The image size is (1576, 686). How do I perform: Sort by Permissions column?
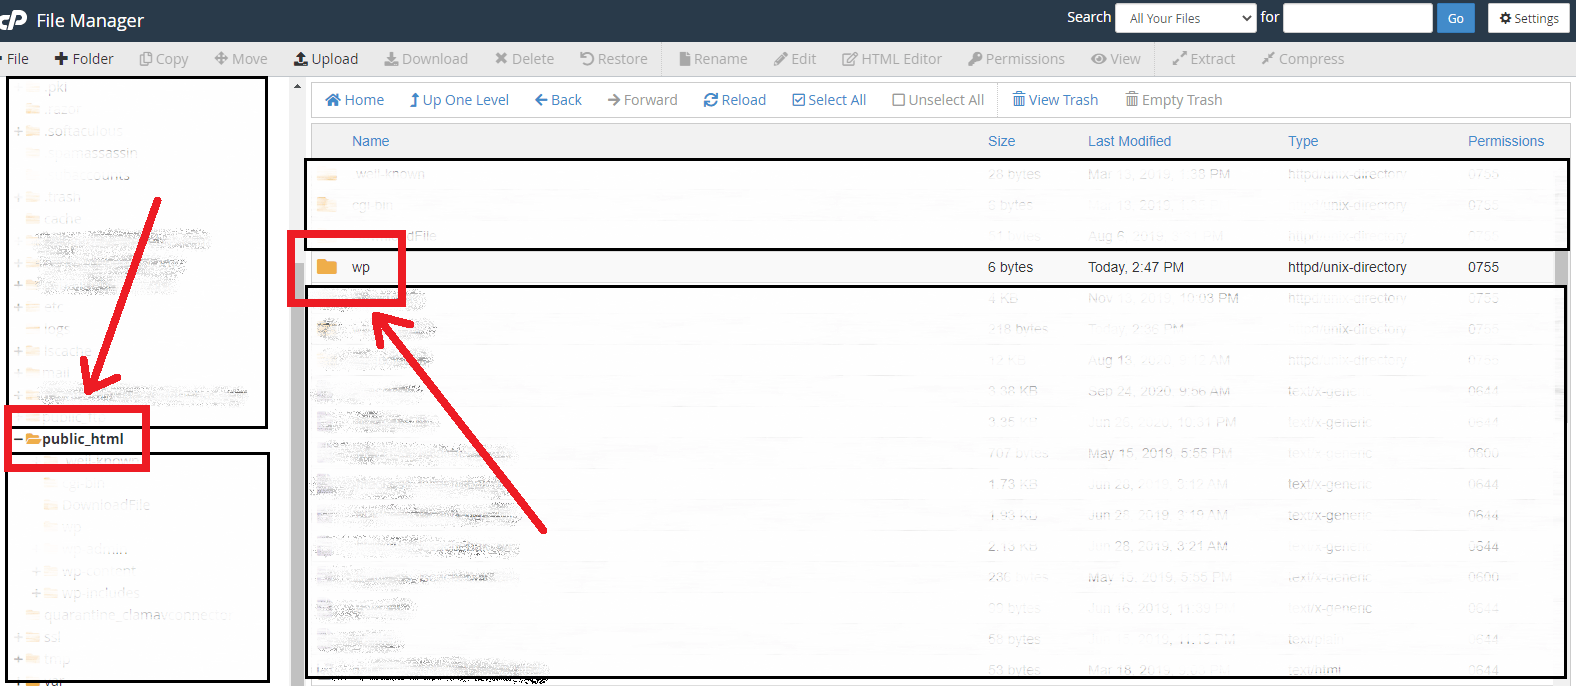(1506, 141)
